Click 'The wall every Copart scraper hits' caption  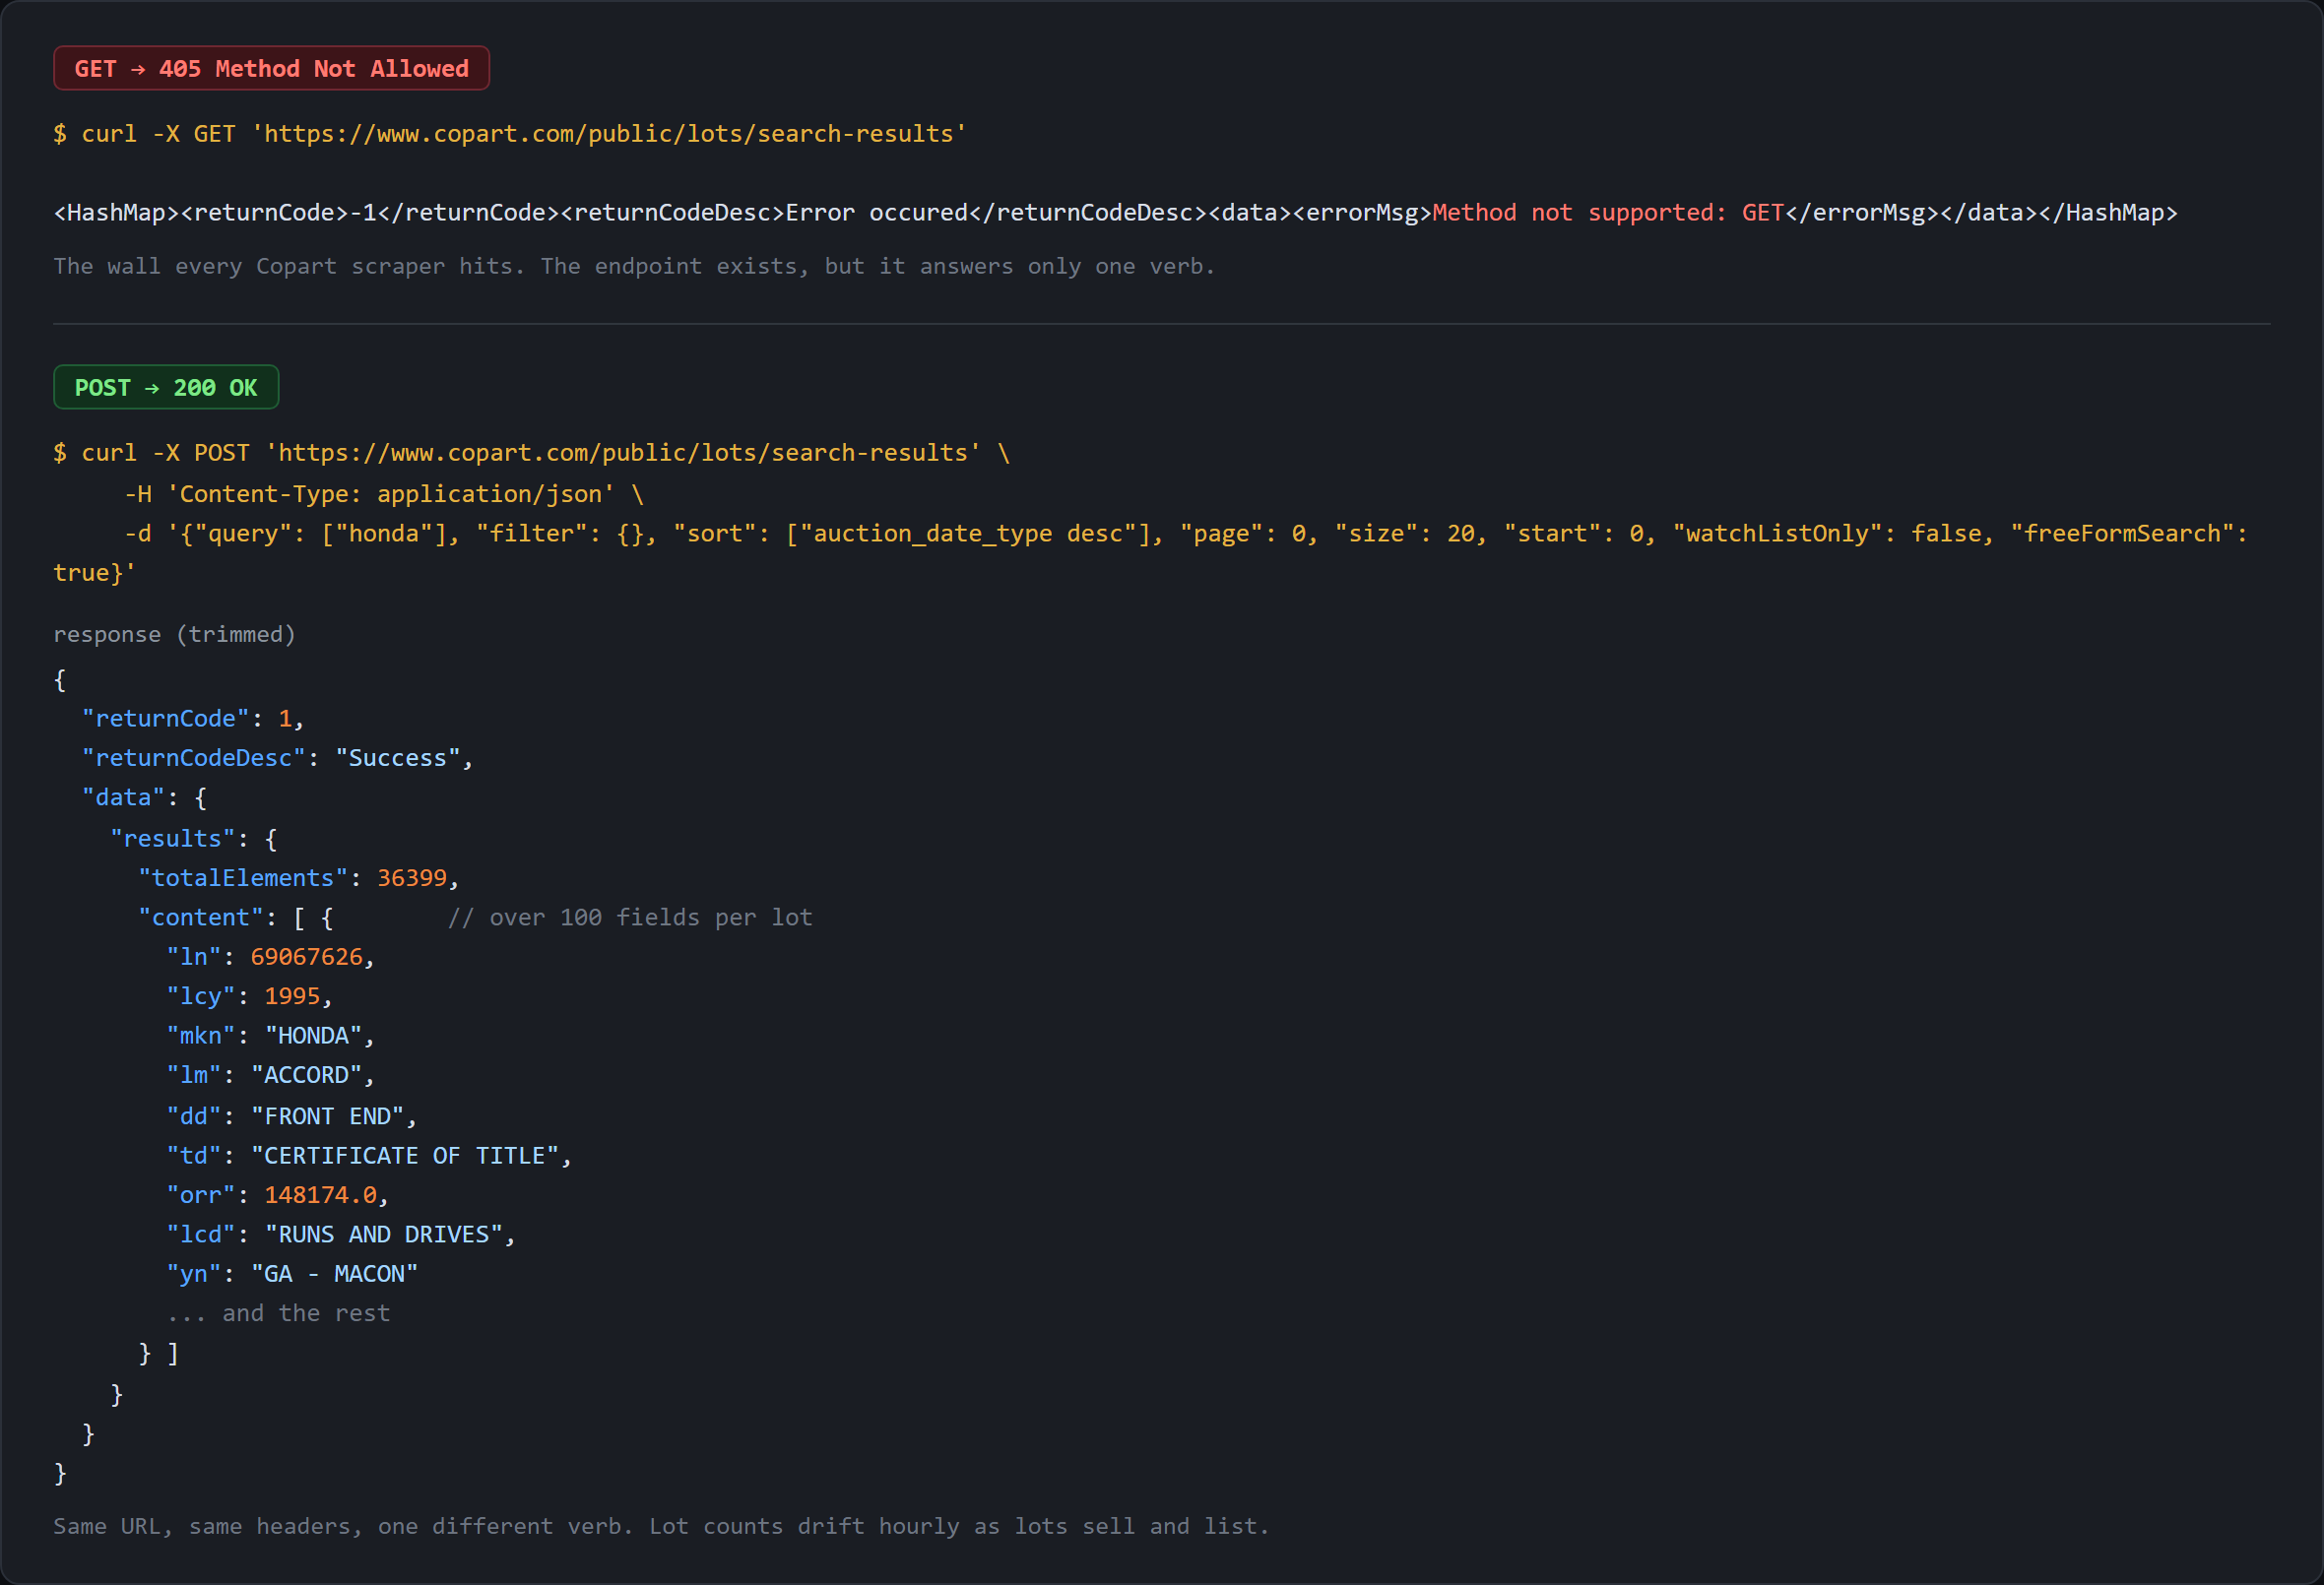[x=634, y=266]
